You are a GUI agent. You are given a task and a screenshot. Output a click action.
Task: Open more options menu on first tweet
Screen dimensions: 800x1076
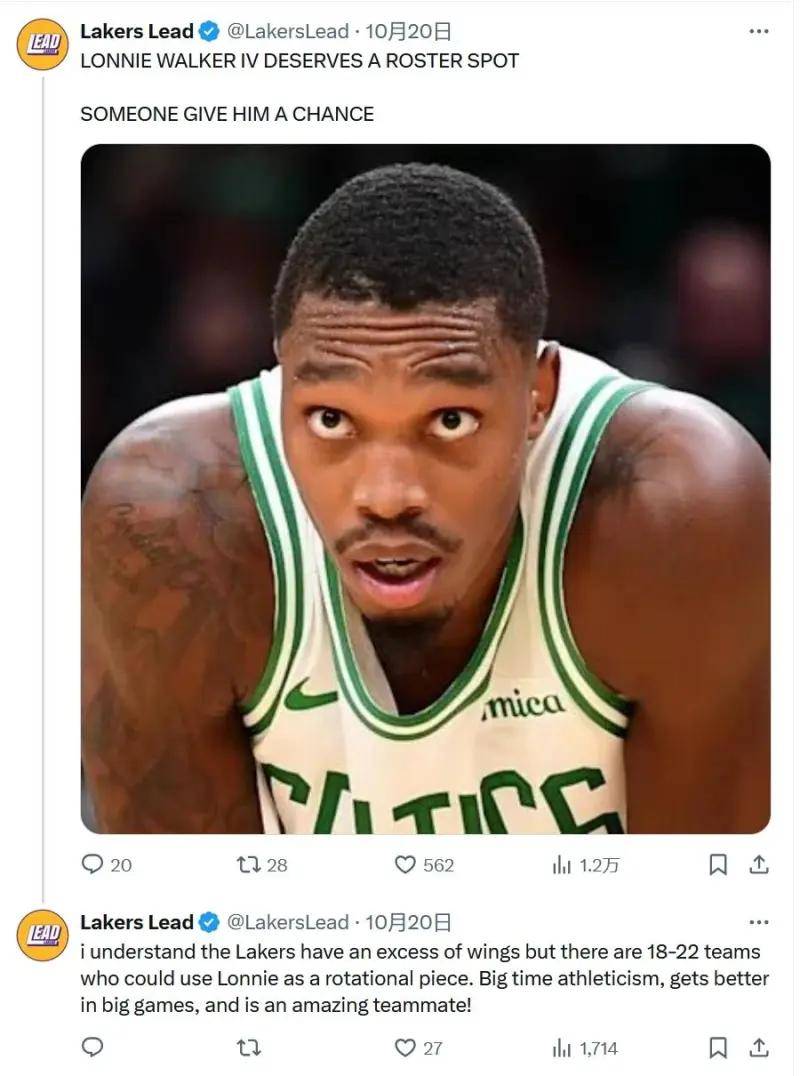coord(759,31)
